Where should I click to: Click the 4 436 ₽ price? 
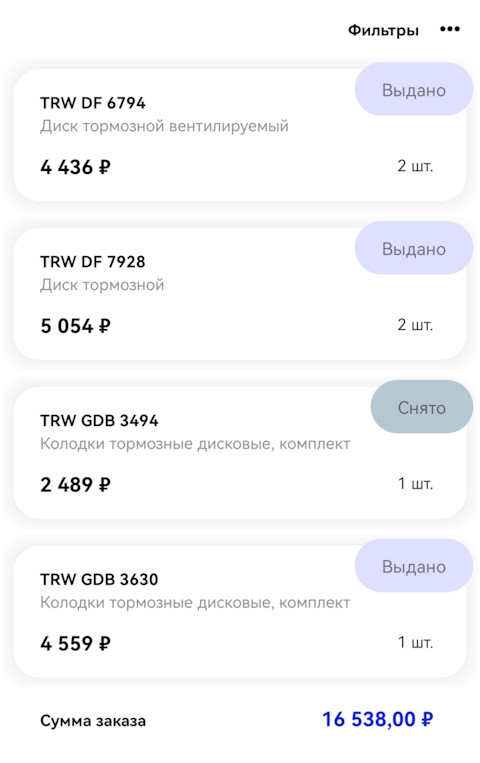pyautogui.click(x=75, y=167)
